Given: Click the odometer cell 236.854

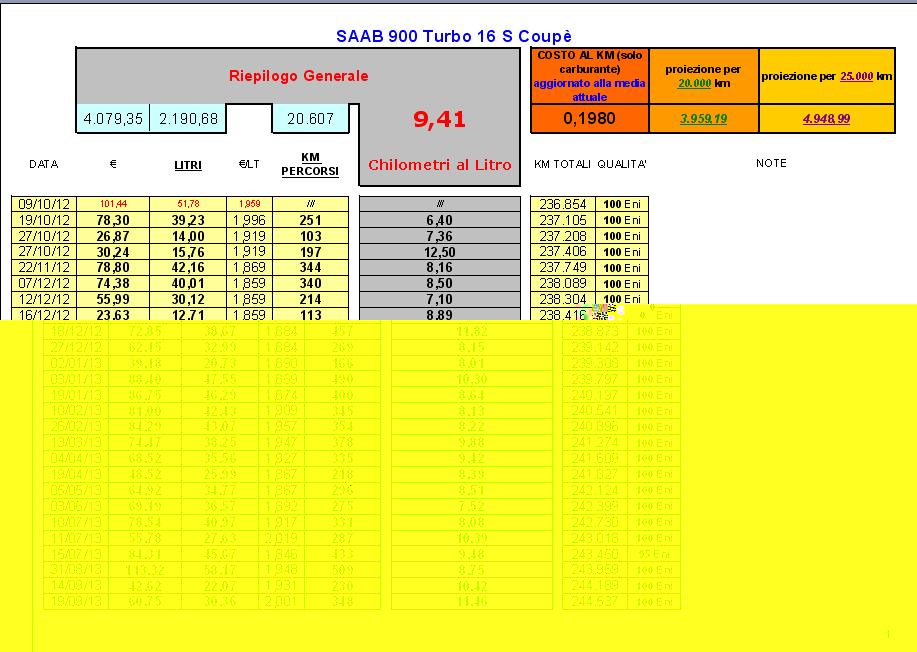Looking at the screenshot, I should (x=563, y=204).
